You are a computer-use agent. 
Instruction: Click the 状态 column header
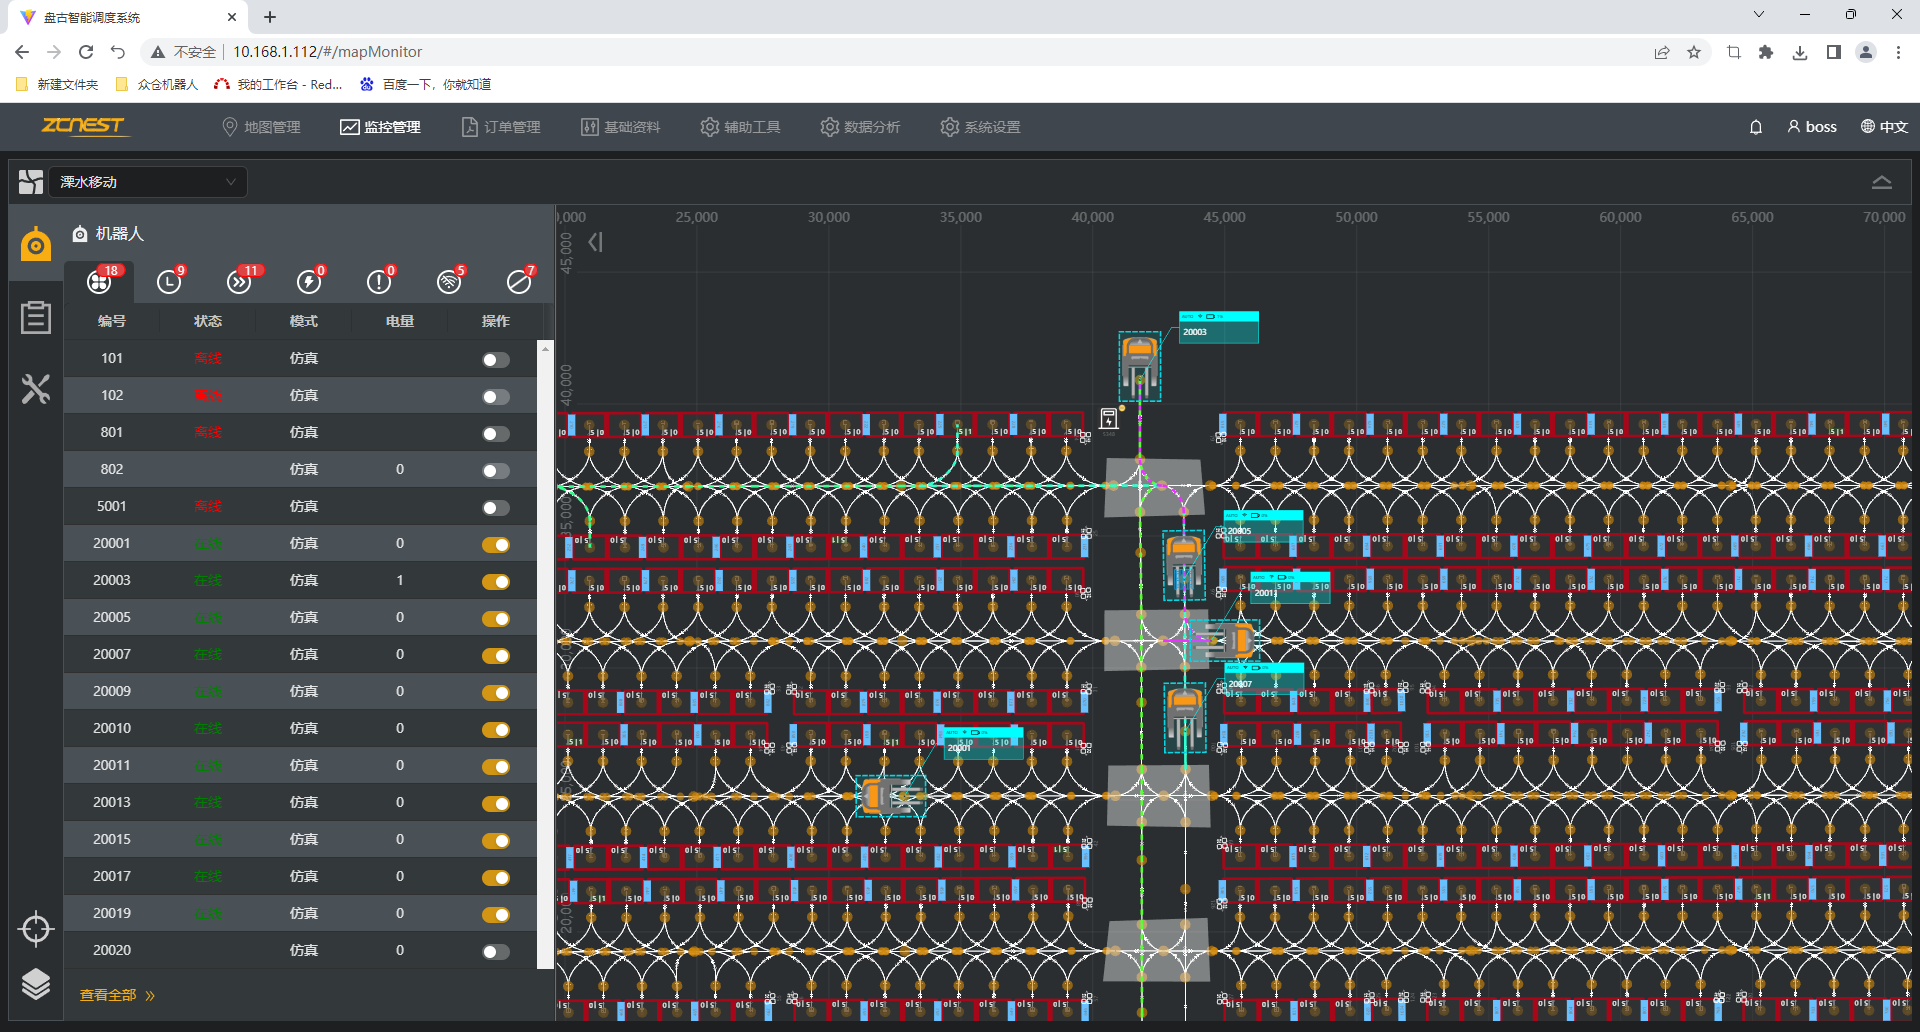pyautogui.click(x=208, y=321)
